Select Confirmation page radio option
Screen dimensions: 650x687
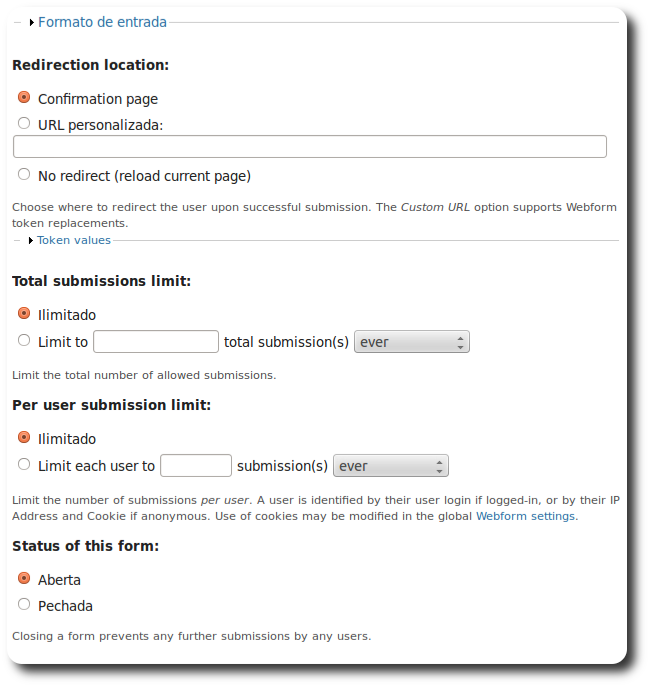[x=24, y=98]
